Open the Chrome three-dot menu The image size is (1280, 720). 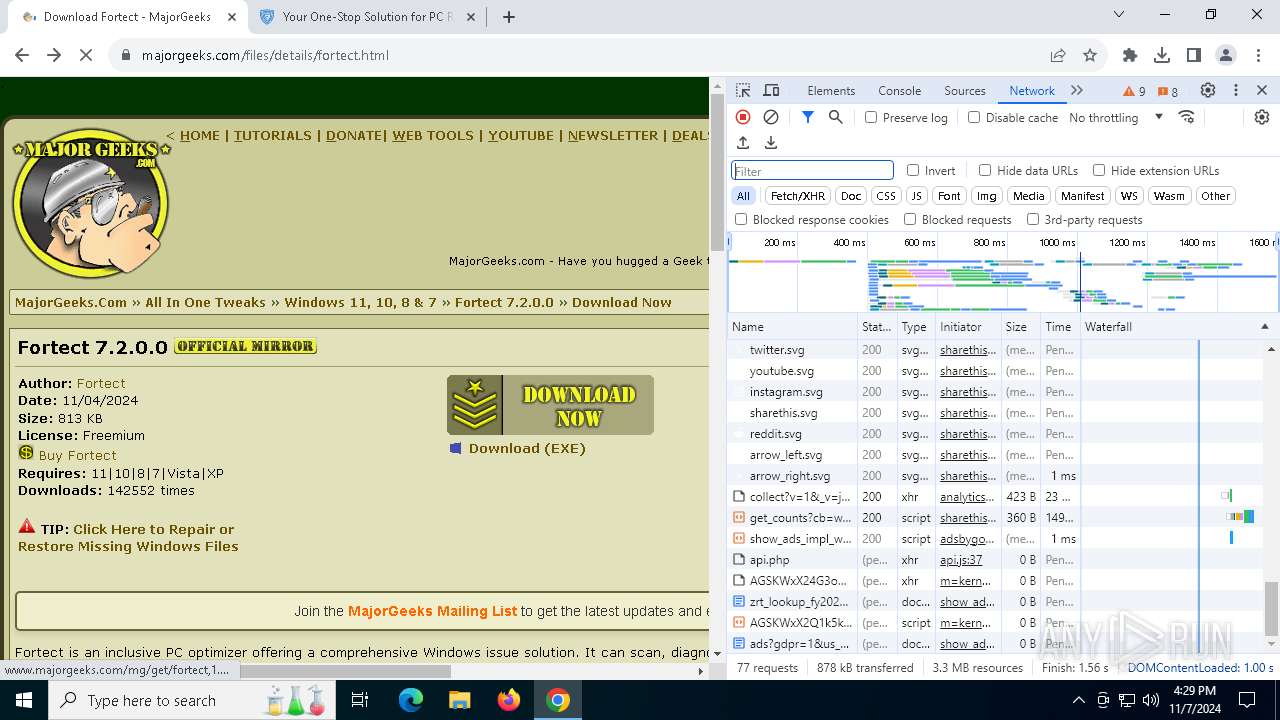coord(1258,55)
